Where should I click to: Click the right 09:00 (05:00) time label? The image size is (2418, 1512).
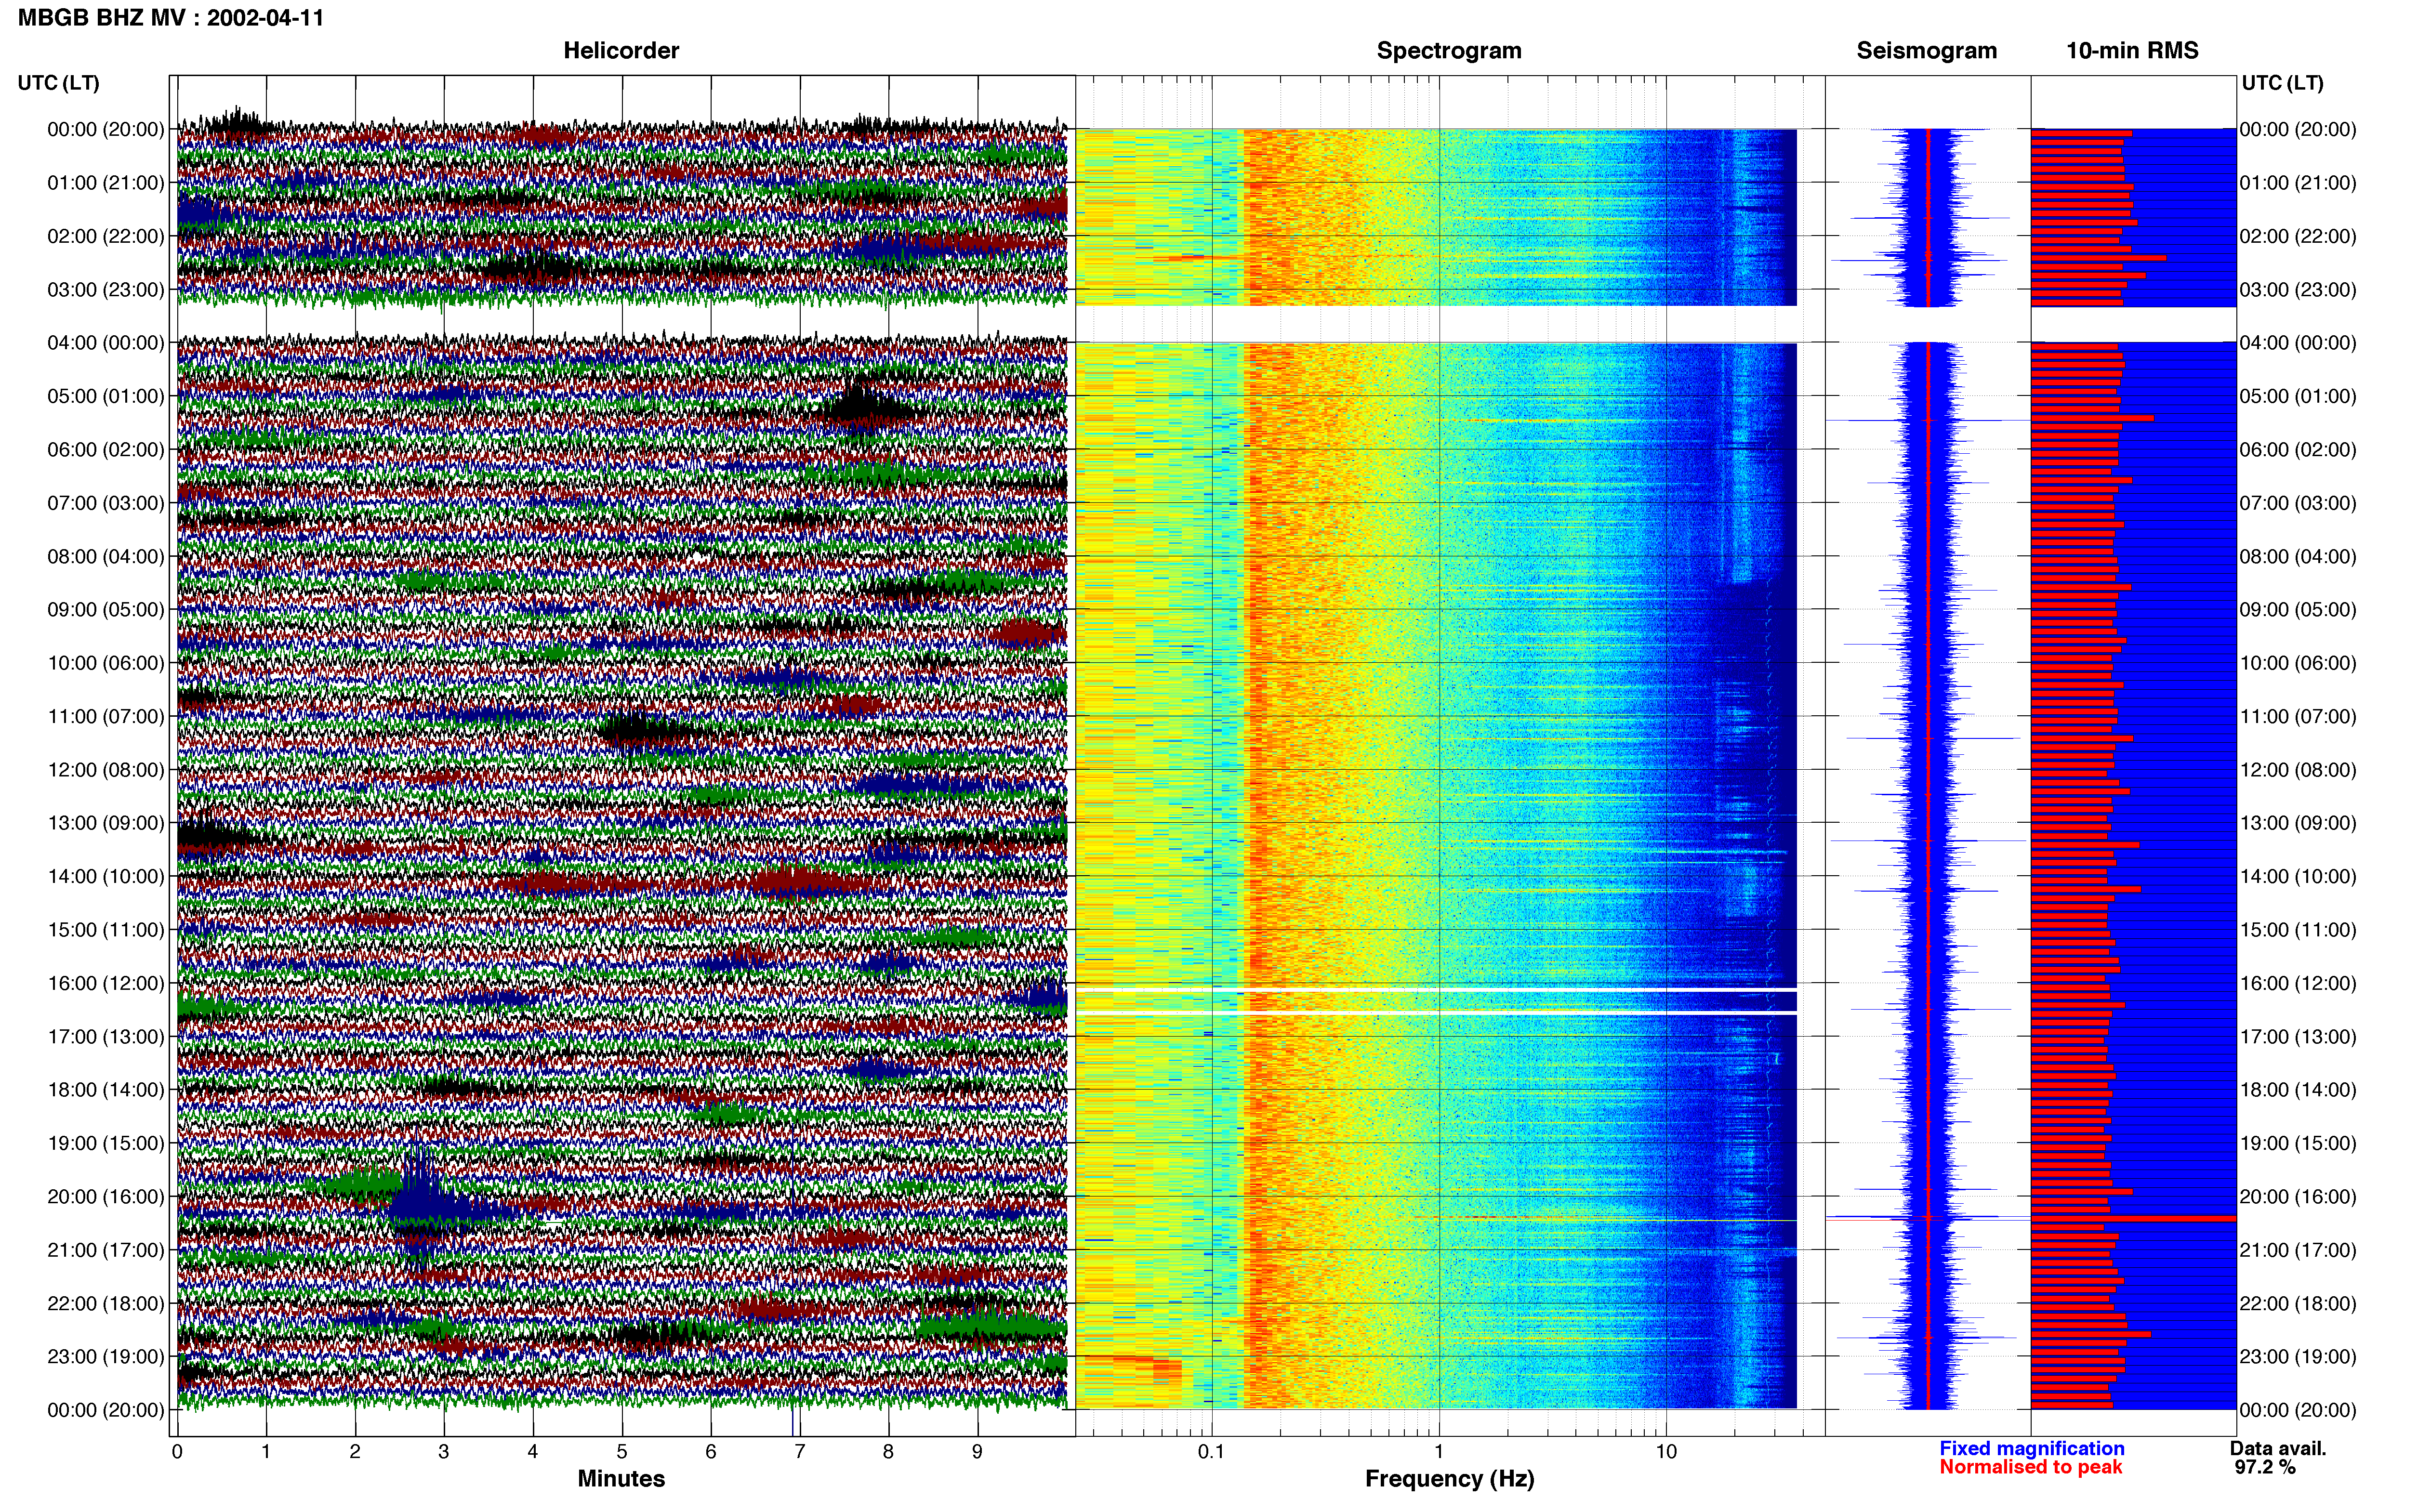[2298, 610]
